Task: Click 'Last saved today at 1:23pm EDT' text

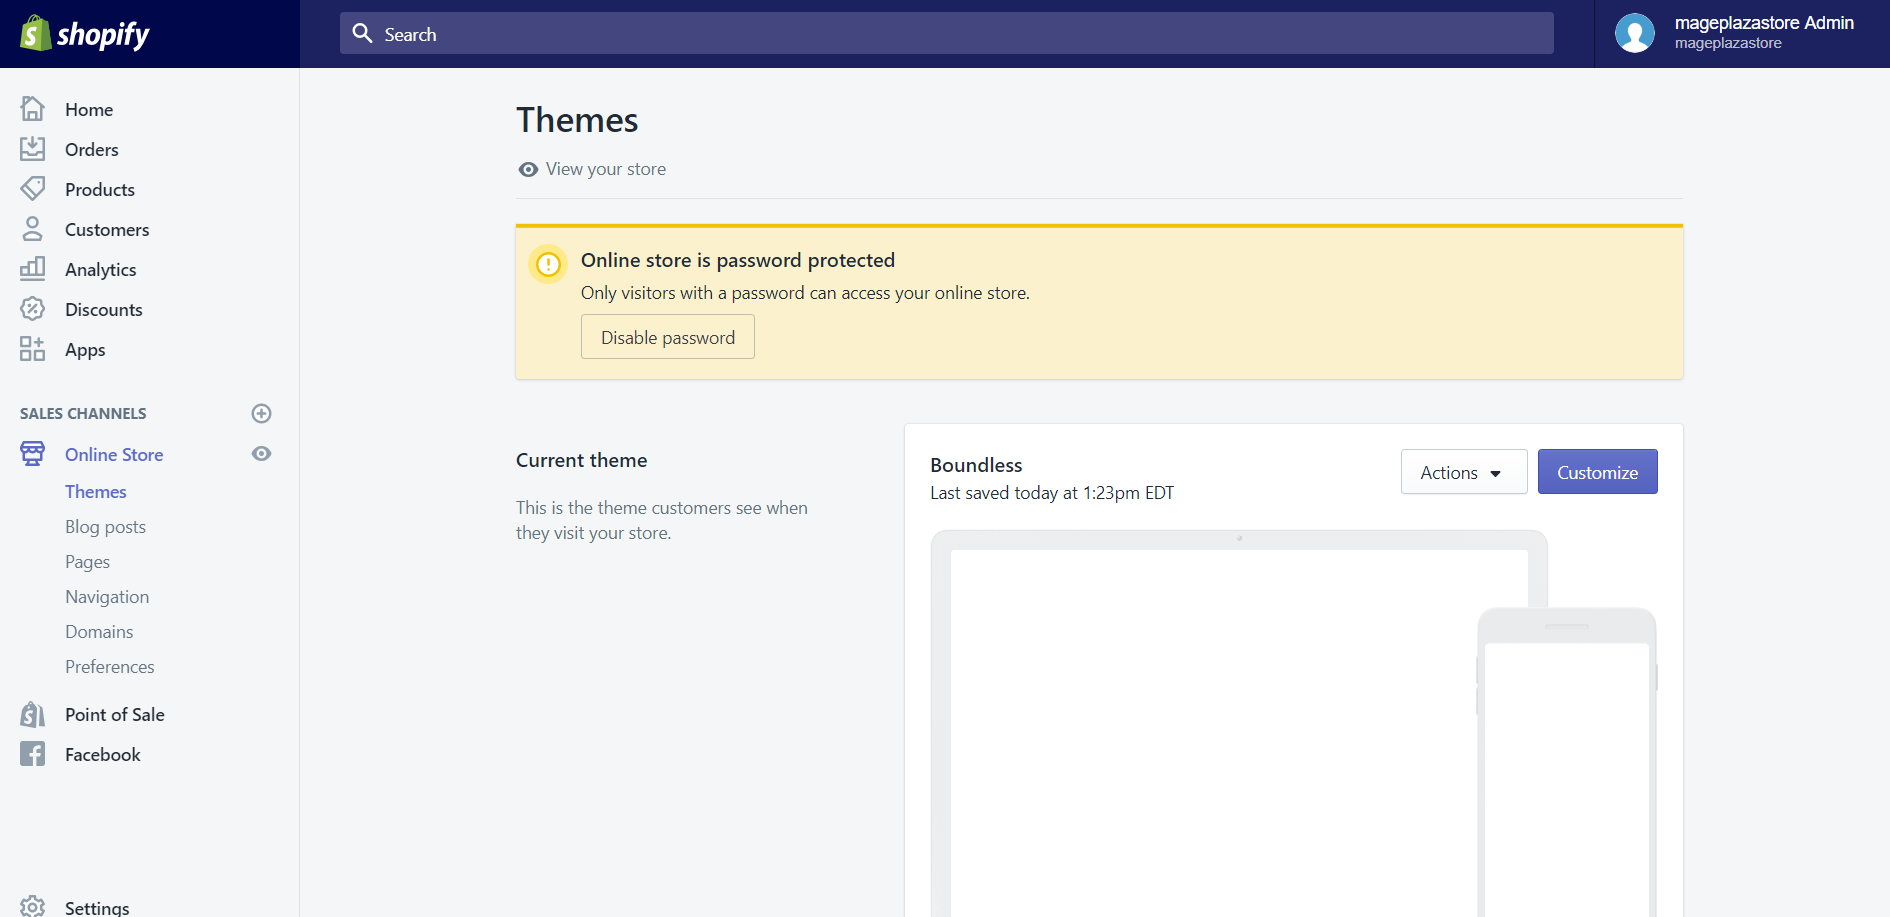Action: point(1052,493)
